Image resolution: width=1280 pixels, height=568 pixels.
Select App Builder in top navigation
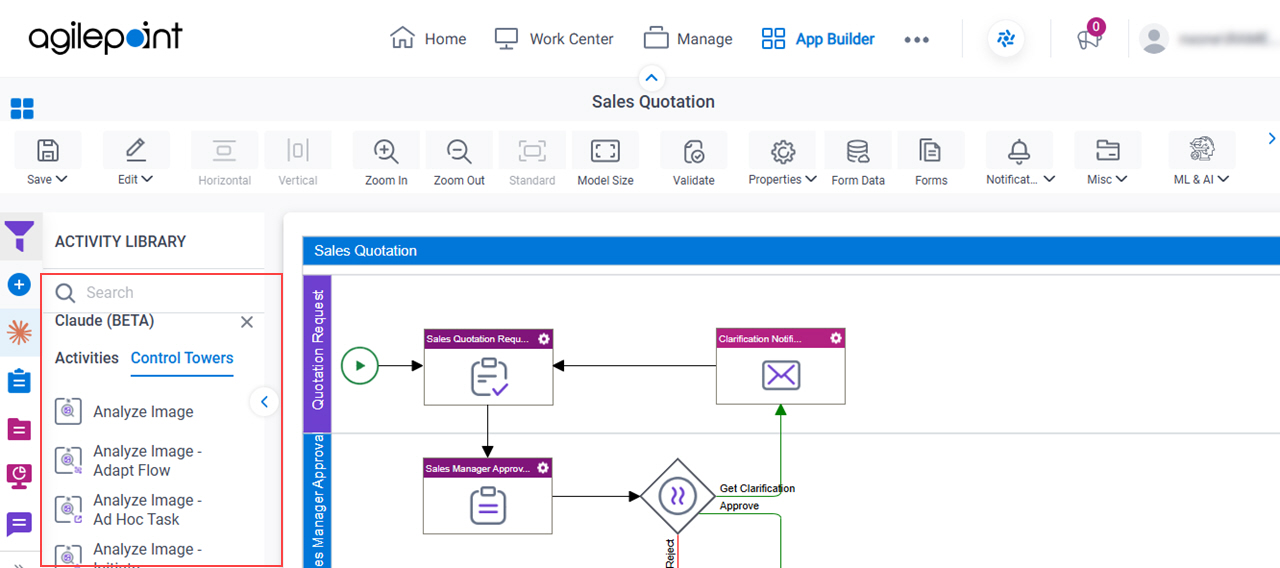[818, 39]
